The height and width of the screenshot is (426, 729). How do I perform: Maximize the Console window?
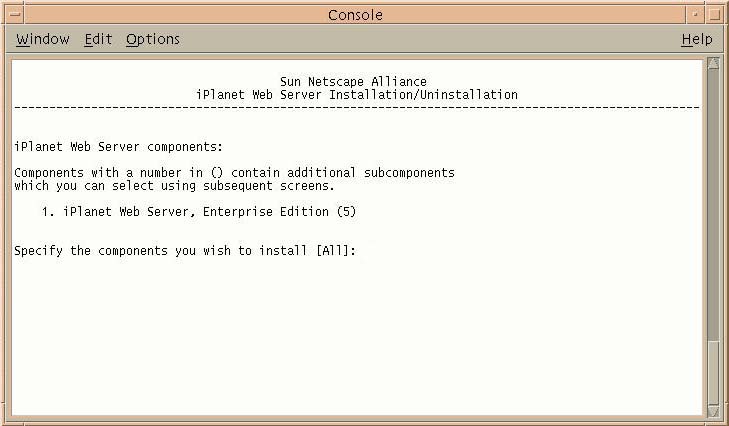click(x=714, y=14)
